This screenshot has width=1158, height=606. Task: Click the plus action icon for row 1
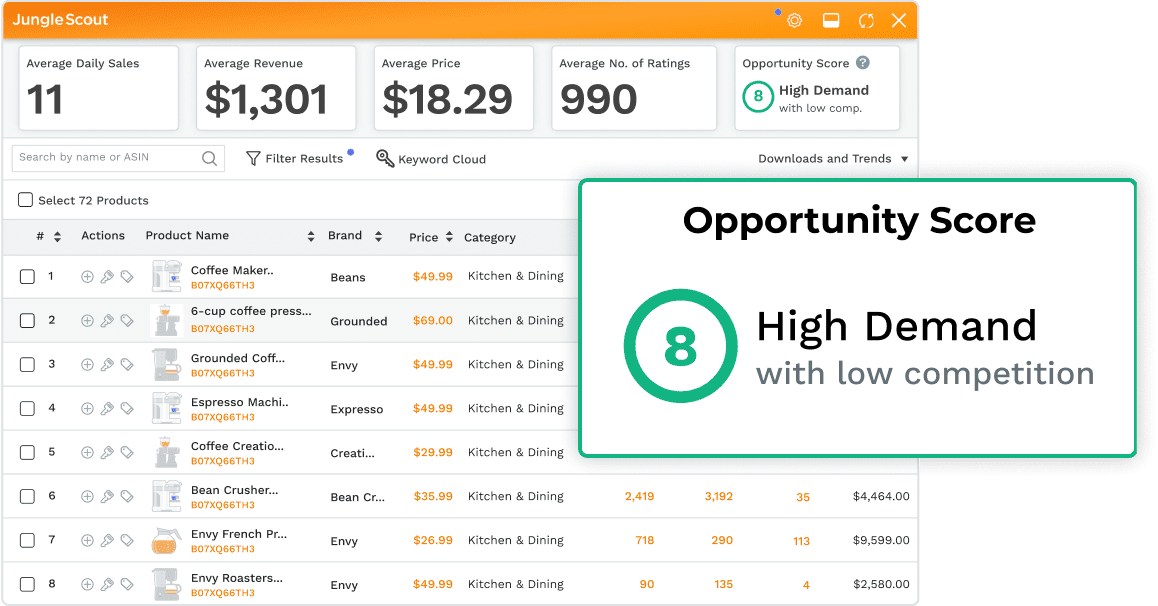[x=87, y=277]
